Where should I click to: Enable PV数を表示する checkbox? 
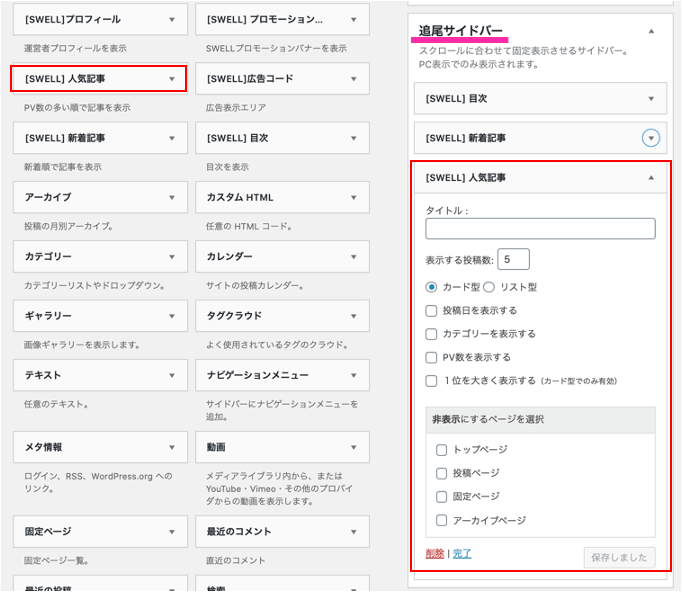(431, 358)
